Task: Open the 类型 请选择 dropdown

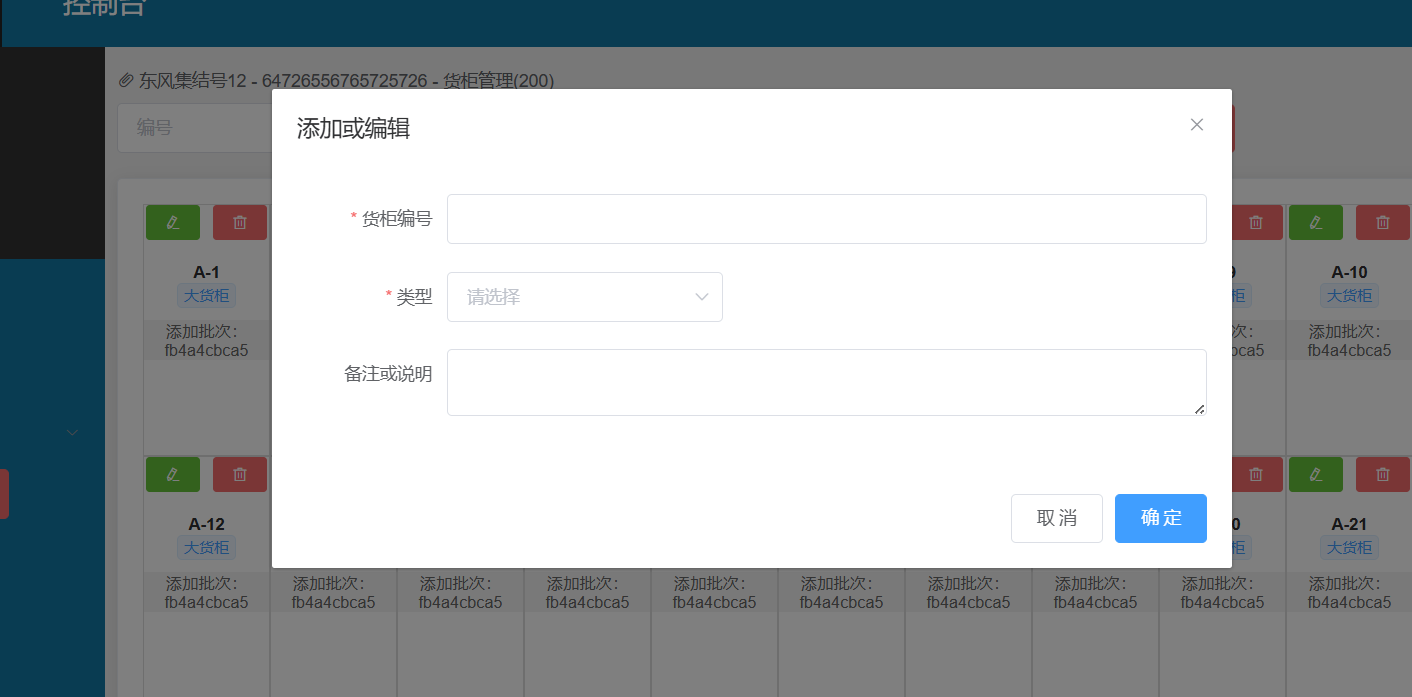Action: 584,297
